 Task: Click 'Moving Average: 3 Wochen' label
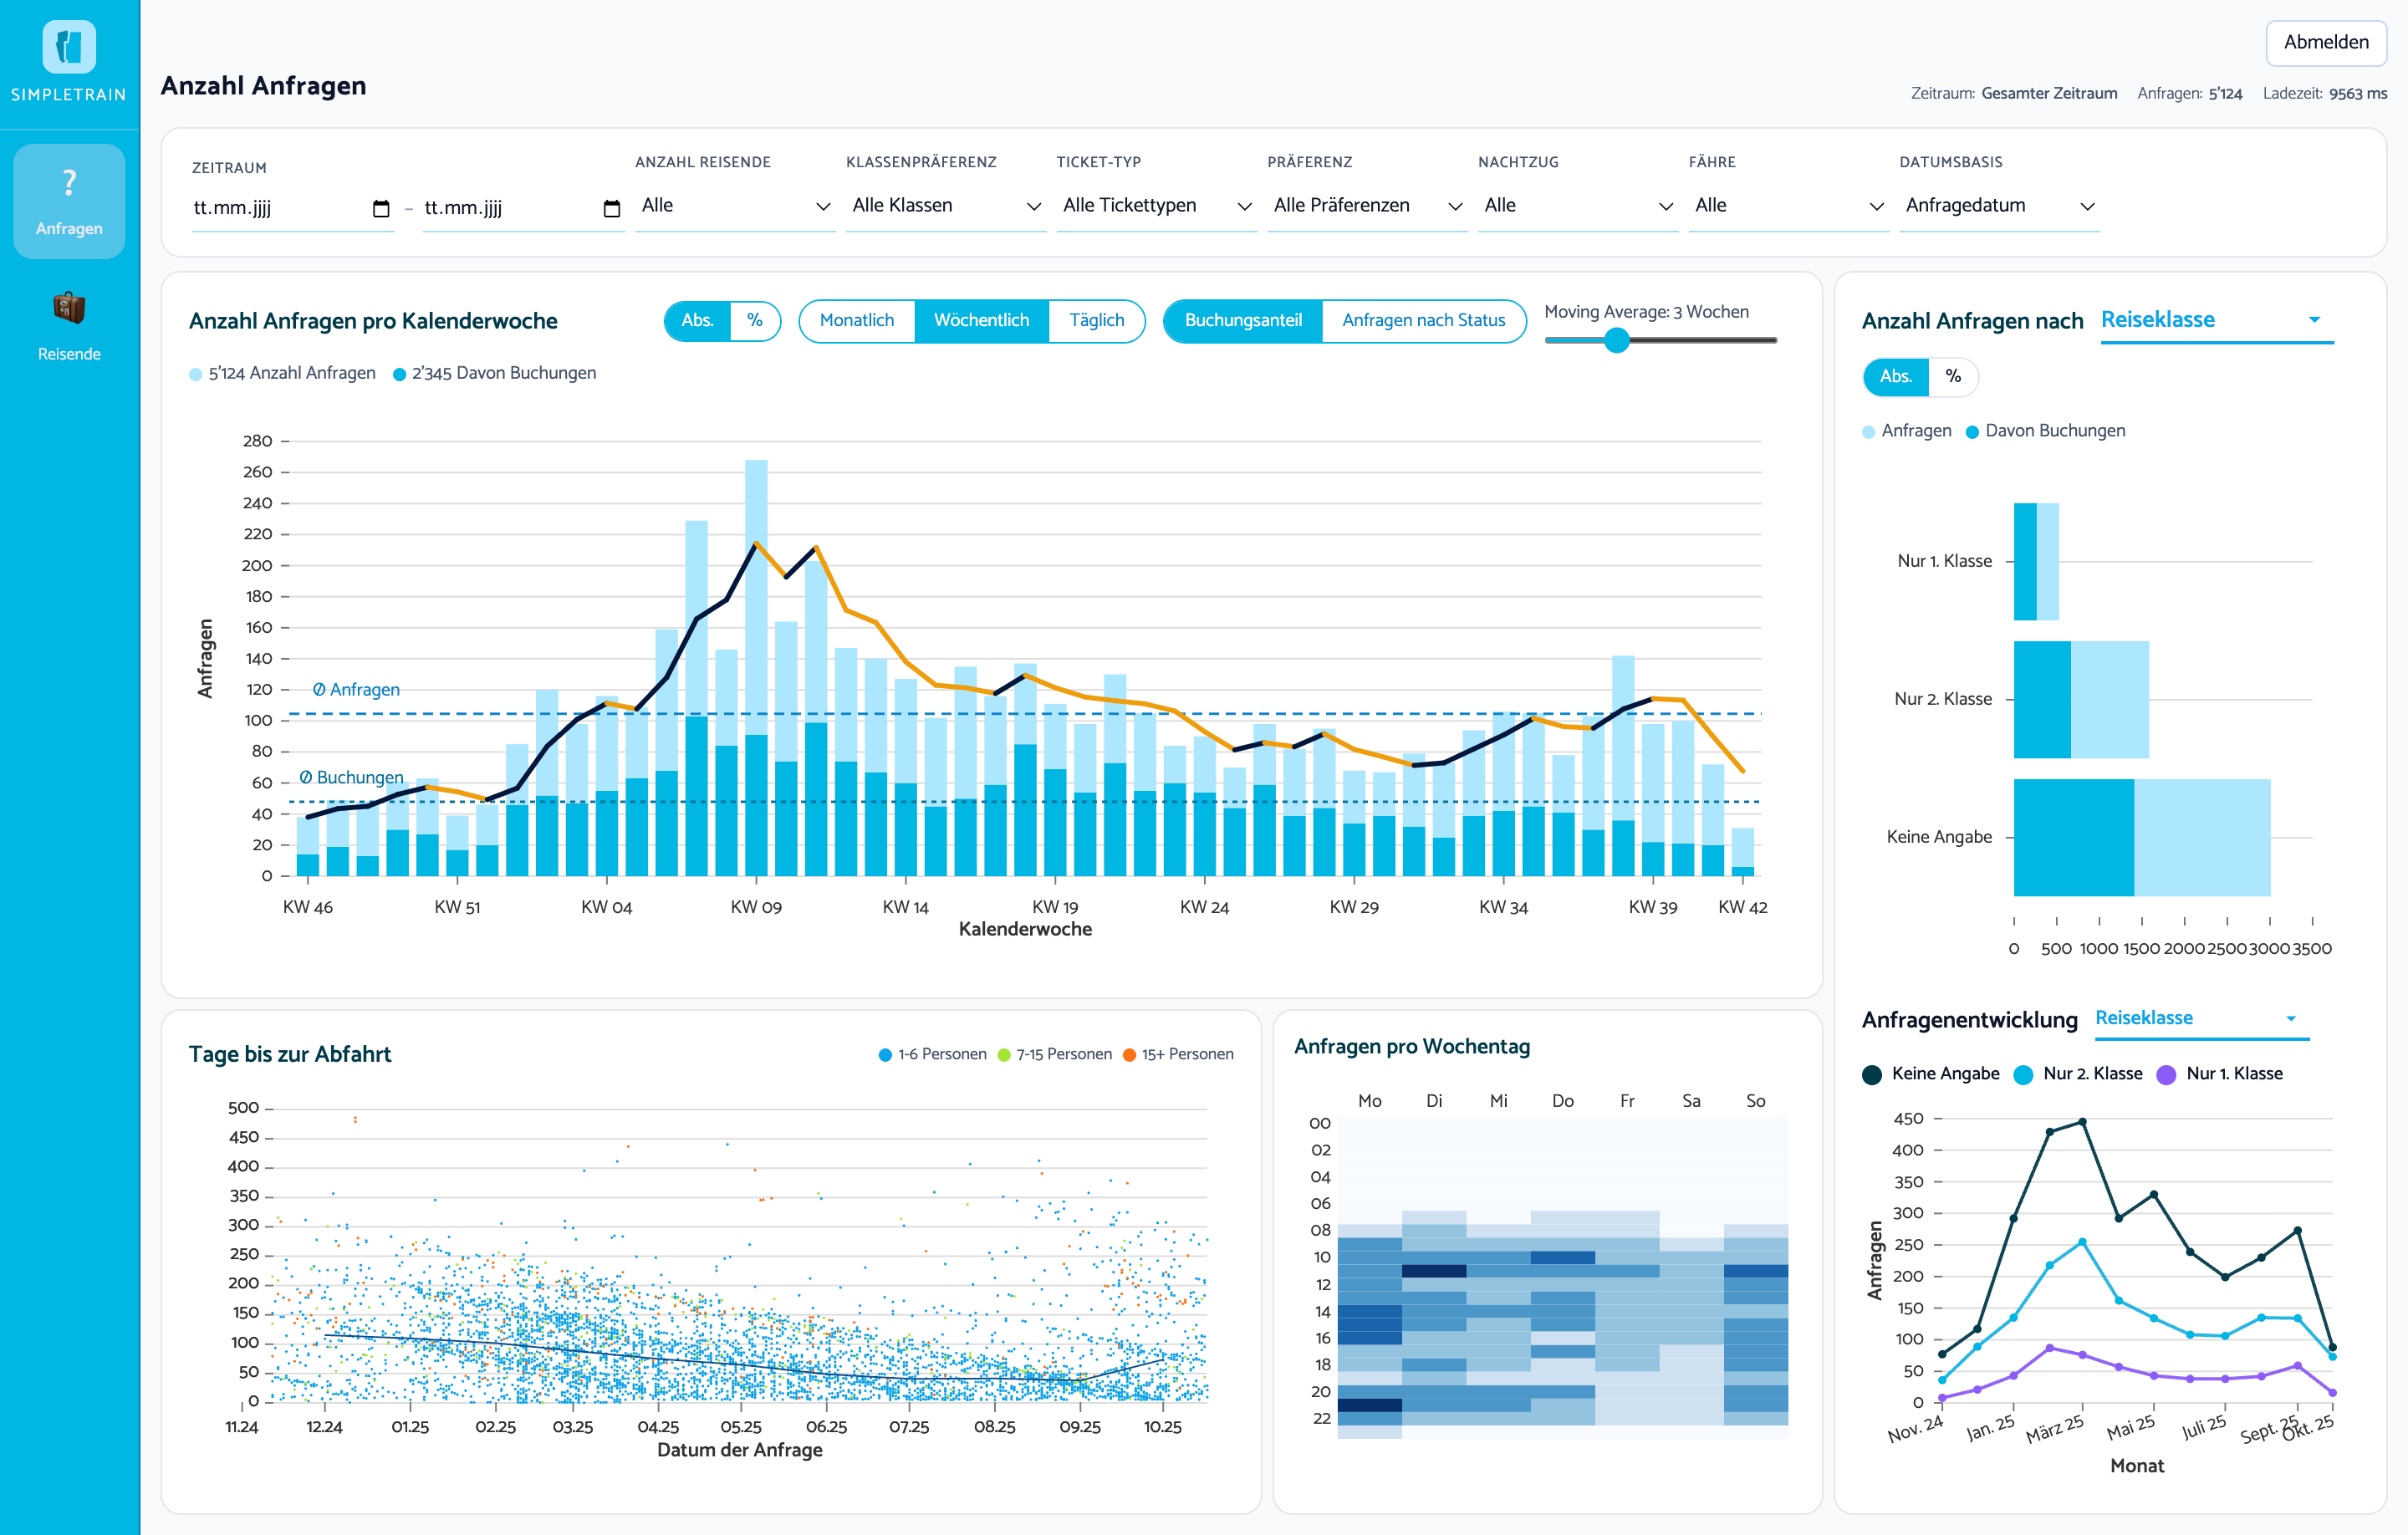pyautogui.click(x=1646, y=312)
